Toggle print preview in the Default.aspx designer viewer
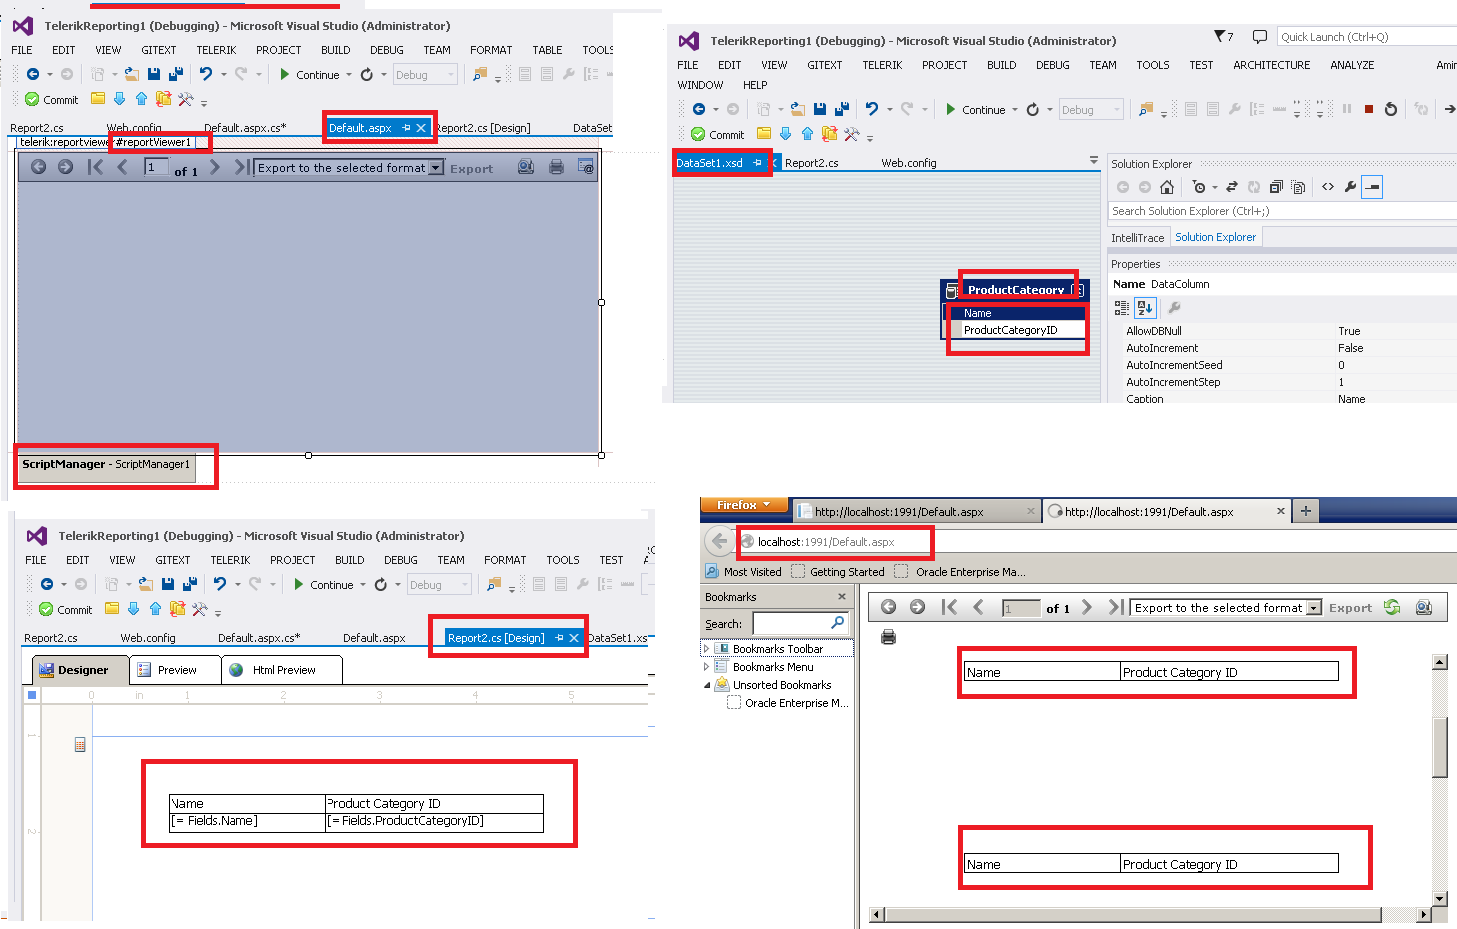 coord(525,167)
